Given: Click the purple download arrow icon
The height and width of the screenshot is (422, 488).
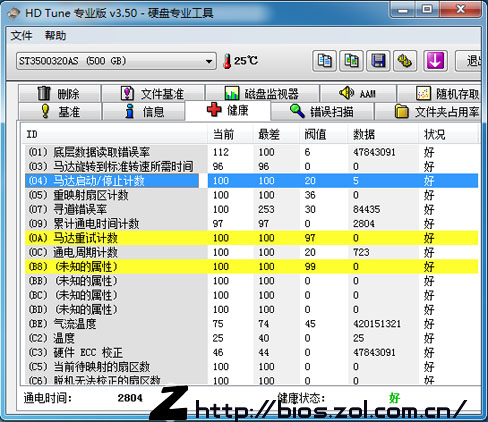Looking at the screenshot, I should tap(435, 61).
